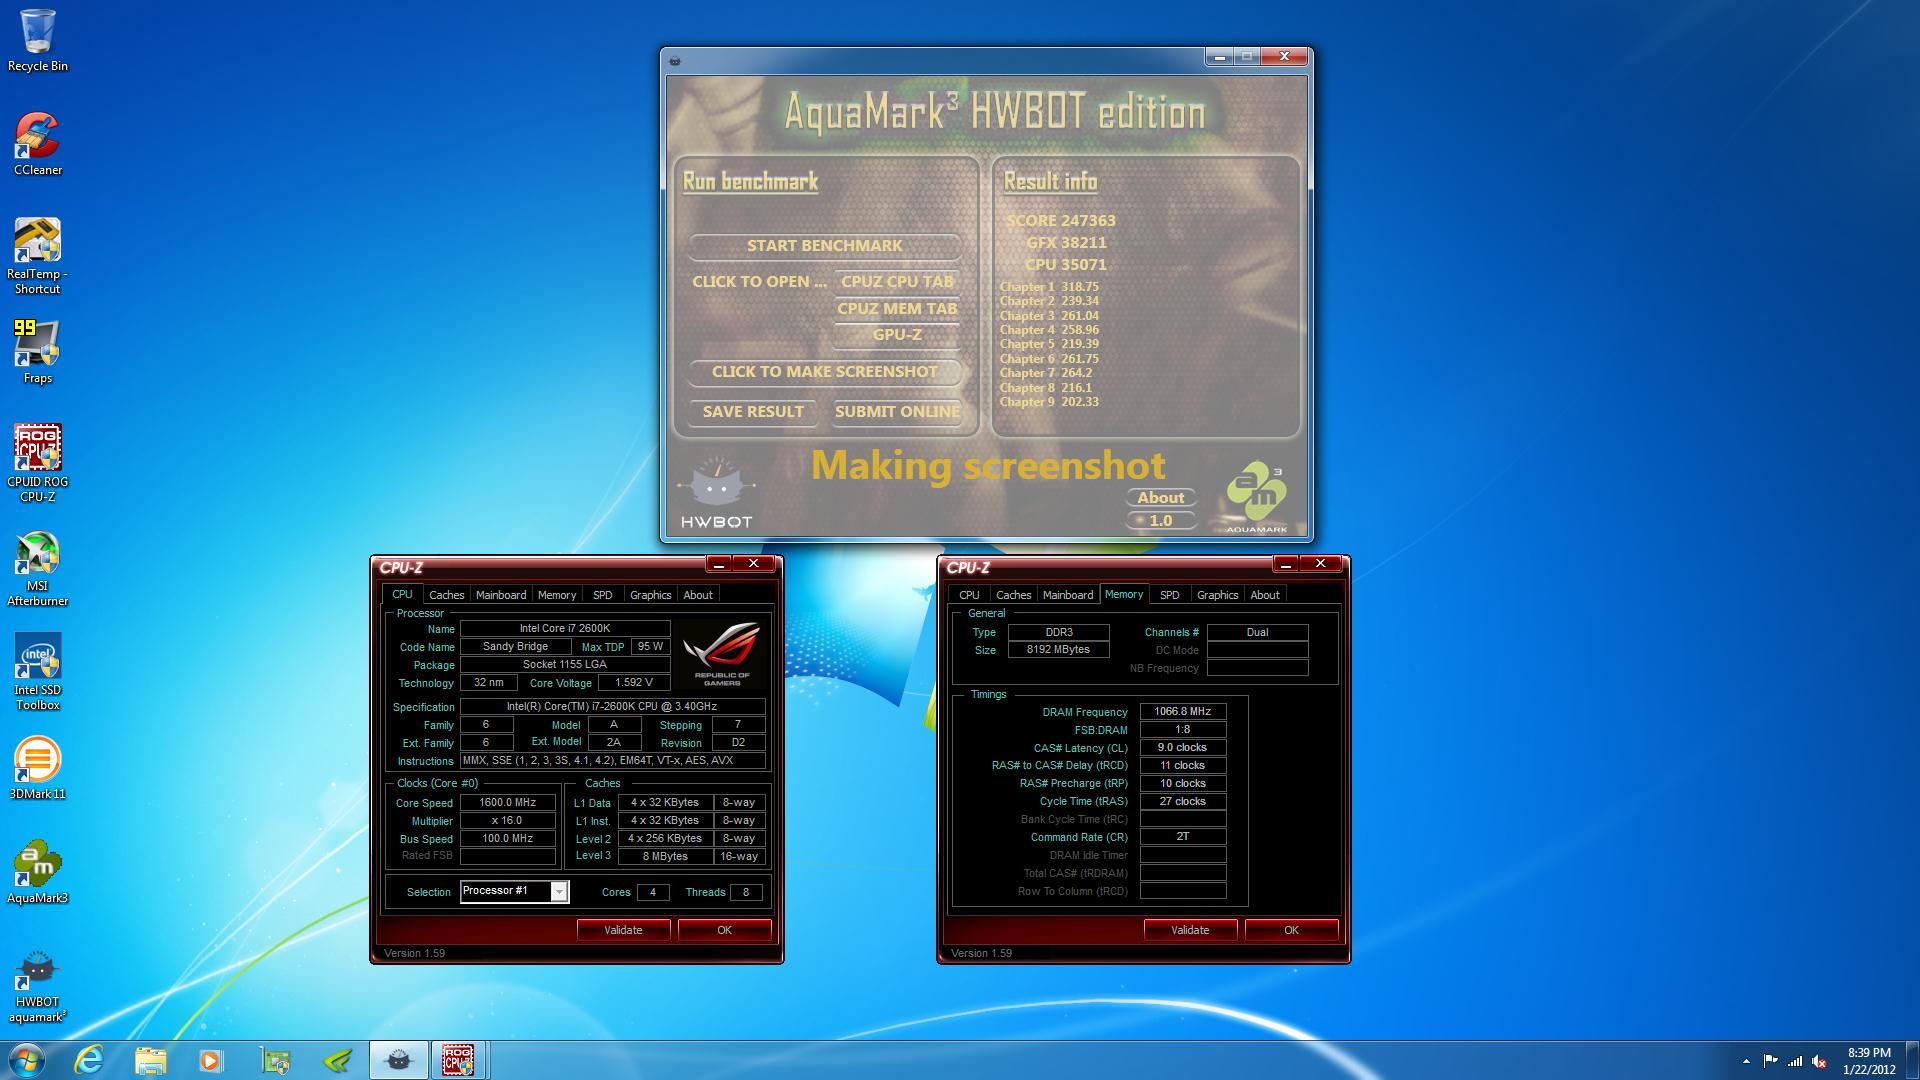Click OK in left CPU-Z window
The image size is (1920, 1080).
click(x=724, y=930)
